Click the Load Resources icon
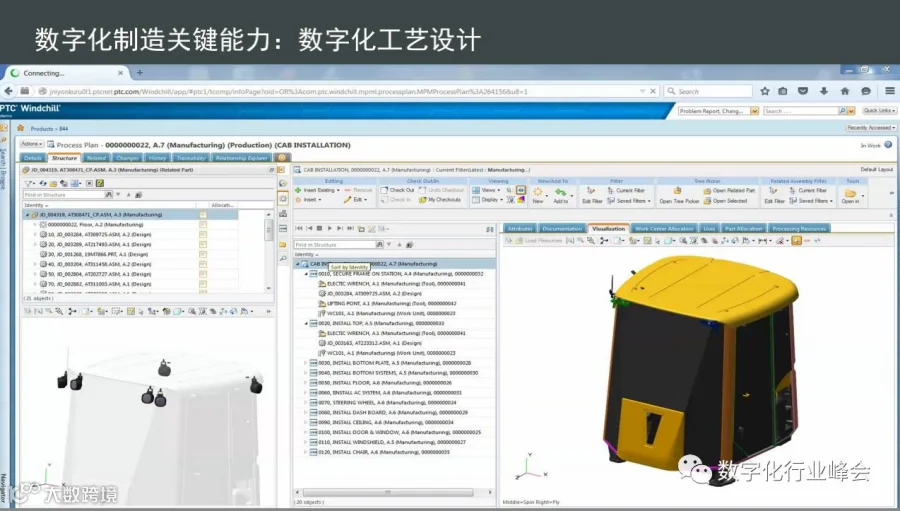The width and height of the screenshot is (900, 511). [x=519, y=241]
